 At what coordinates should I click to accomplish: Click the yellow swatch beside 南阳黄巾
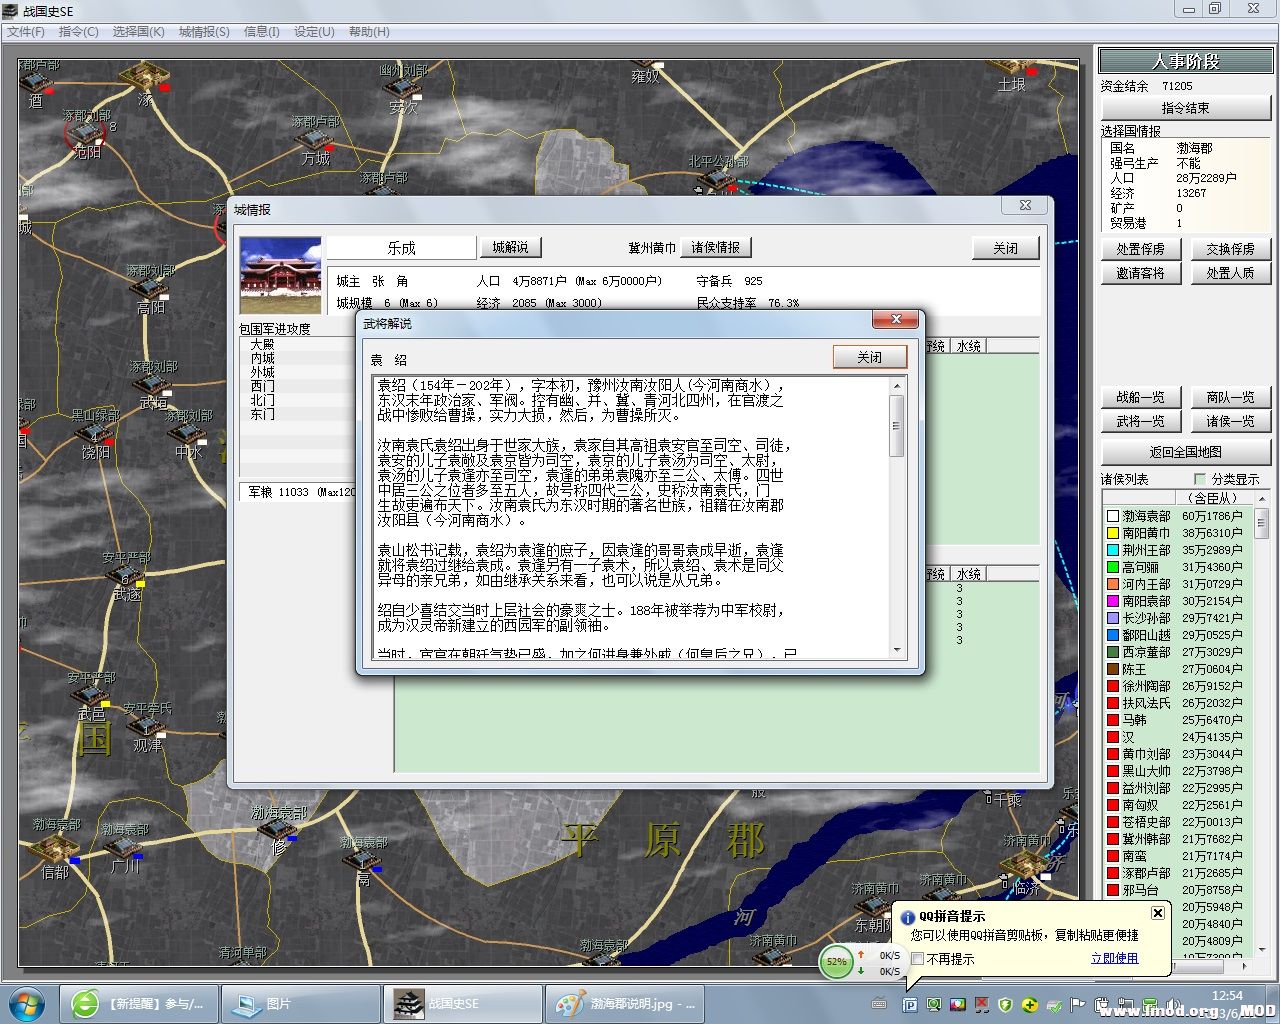pos(1112,533)
